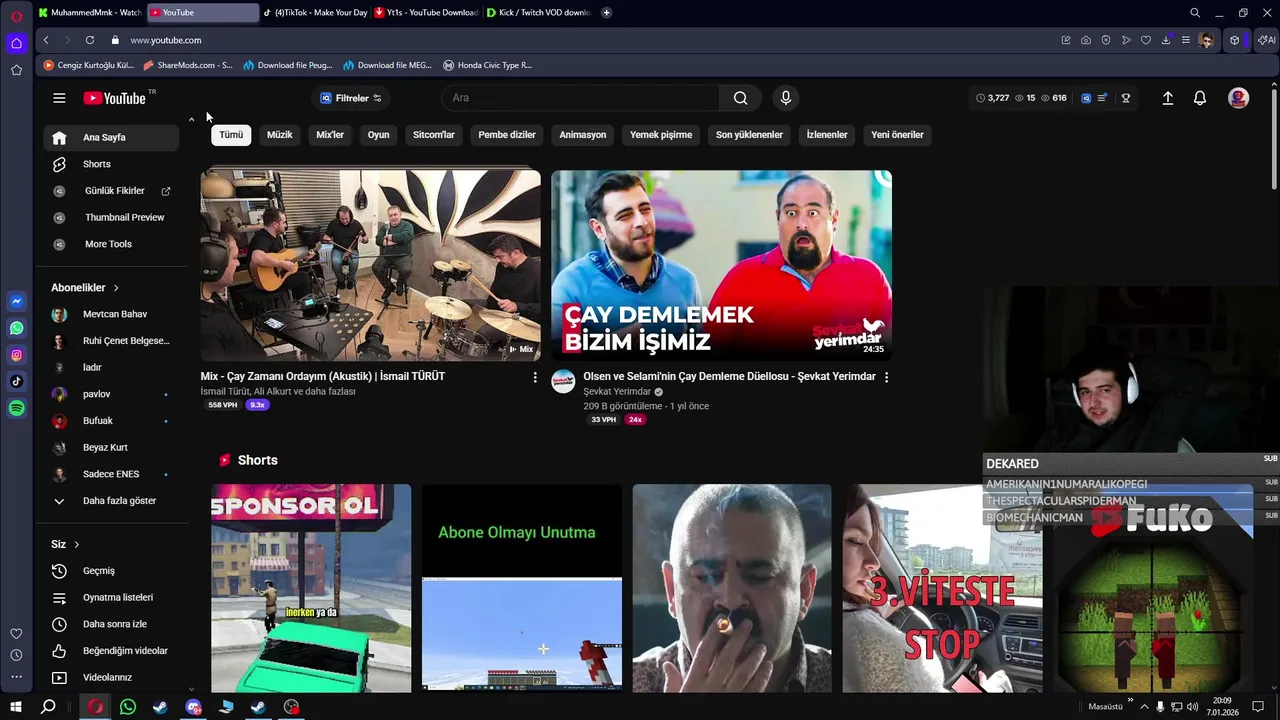
Task: Take a snapshot with Opera's camera icon
Action: click(1086, 40)
